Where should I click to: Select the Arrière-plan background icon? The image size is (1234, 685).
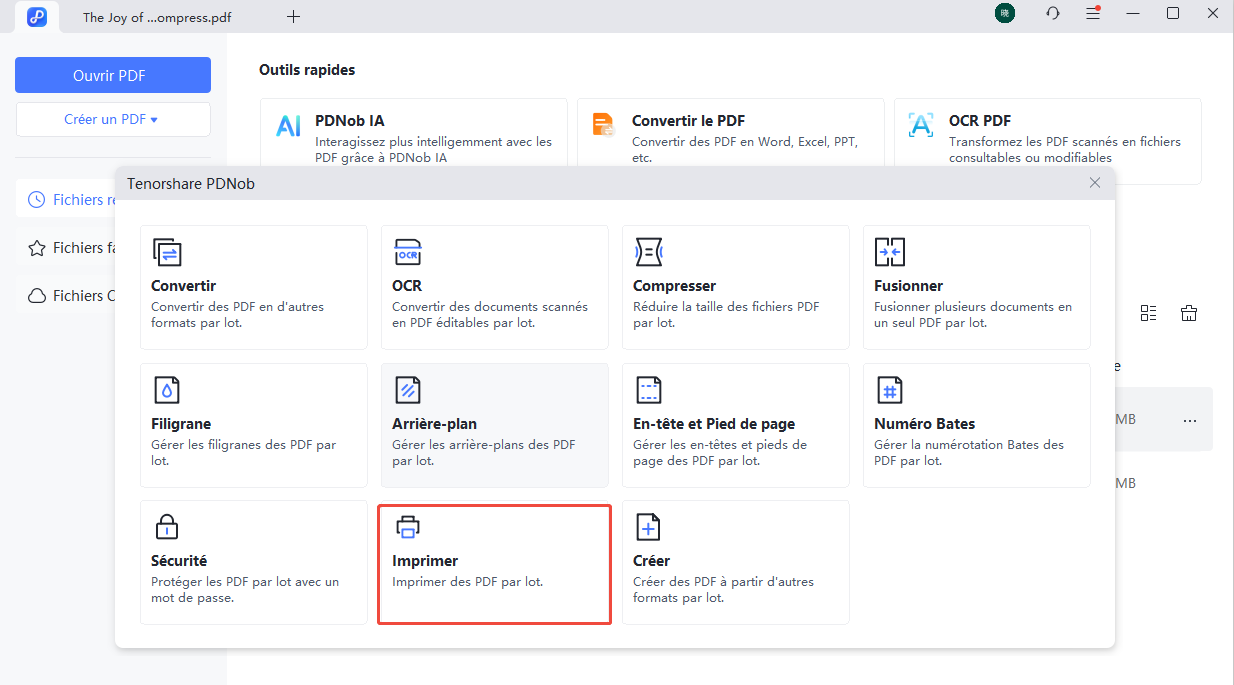407,390
